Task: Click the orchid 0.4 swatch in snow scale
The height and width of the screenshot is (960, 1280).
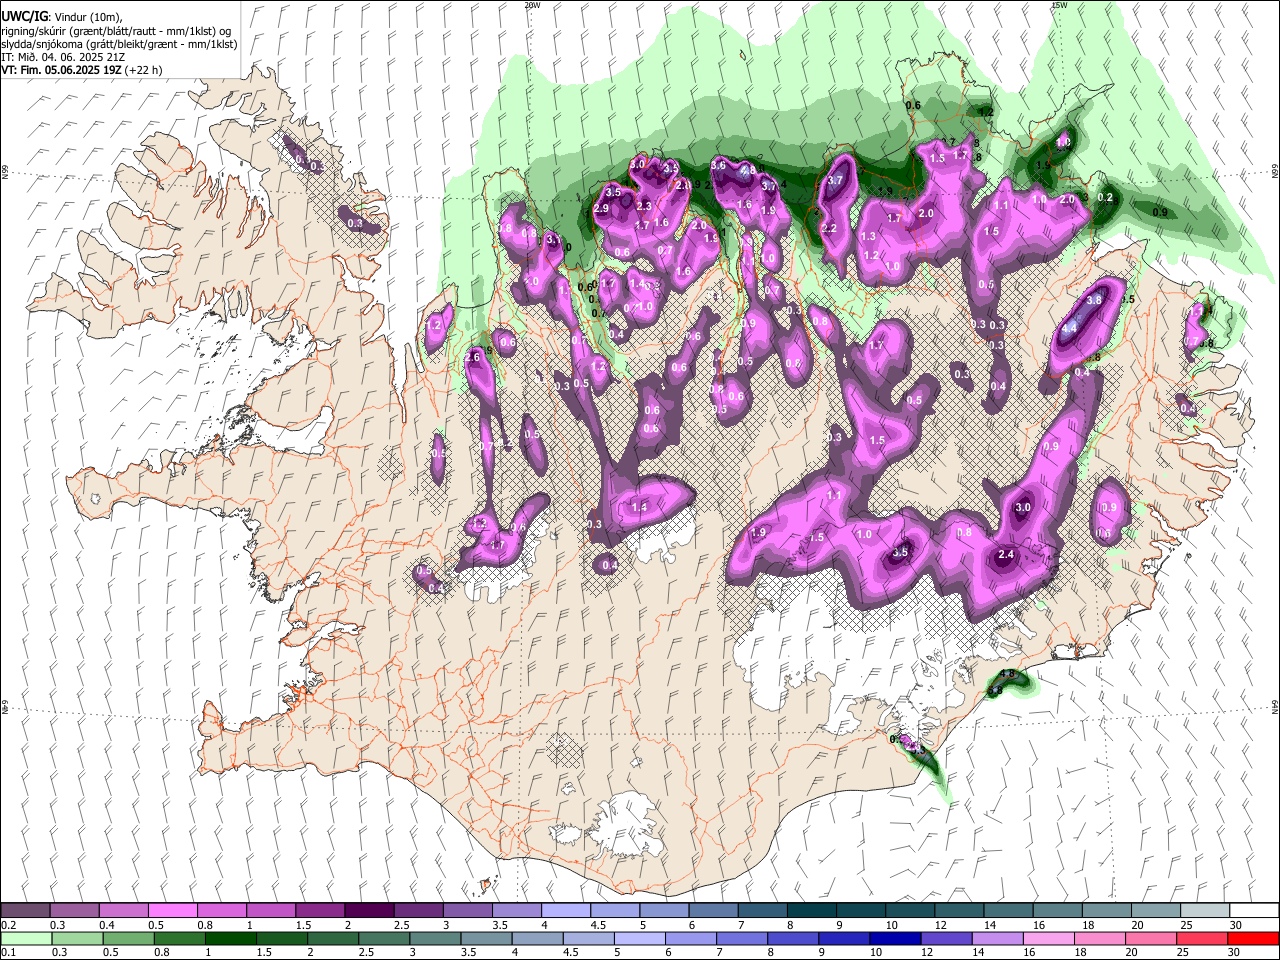Action: pos(124,910)
